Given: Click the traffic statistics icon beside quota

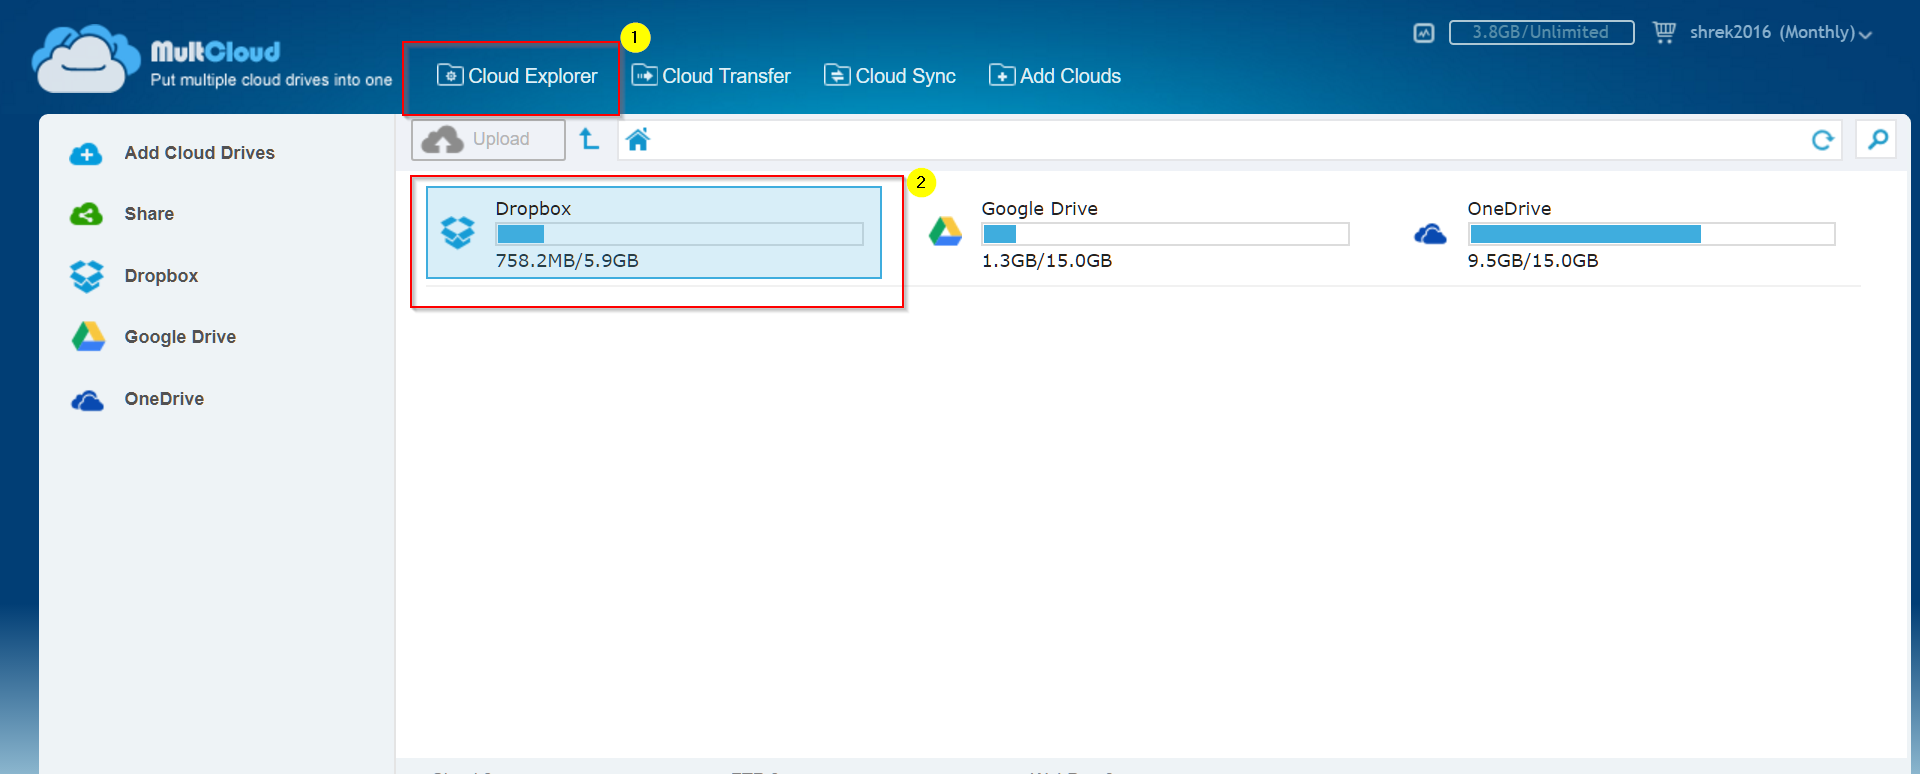Looking at the screenshot, I should click(x=1424, y=33).
